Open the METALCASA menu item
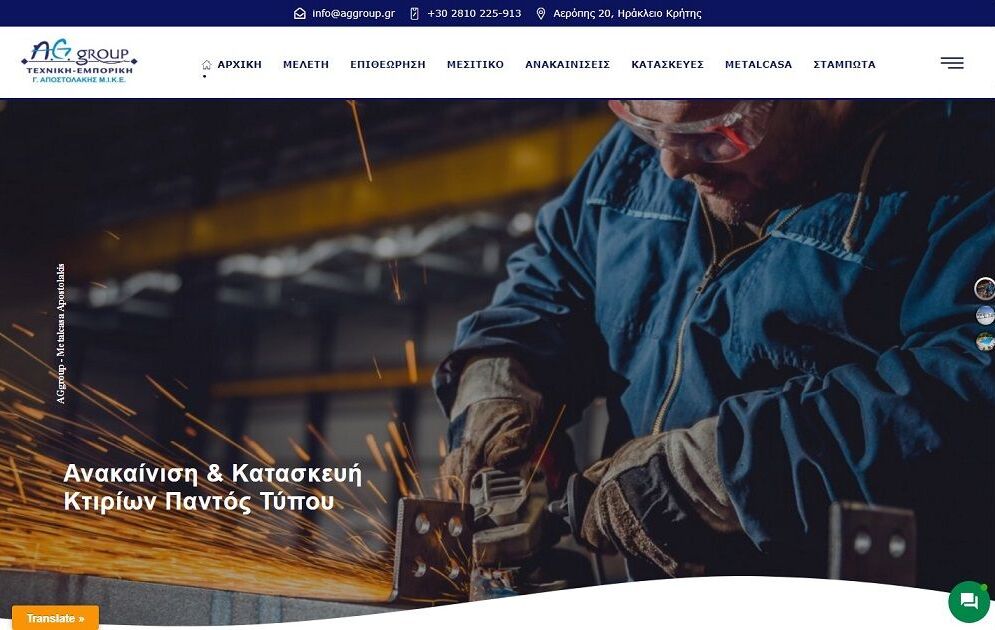The image size is (995, 630). pyautogui.click(x=758, y=65)
